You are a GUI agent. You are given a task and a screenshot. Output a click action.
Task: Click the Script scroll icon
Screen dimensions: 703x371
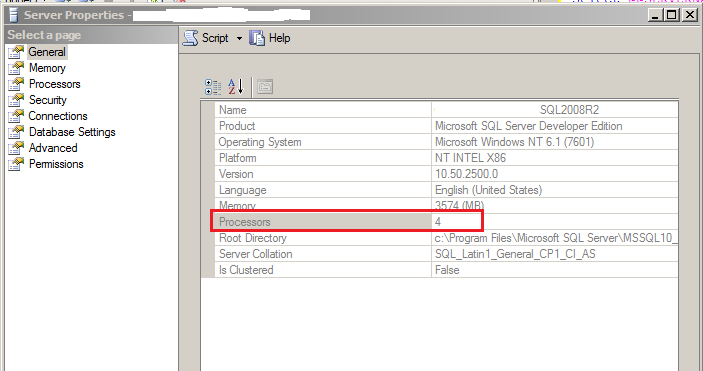point(191,38)
